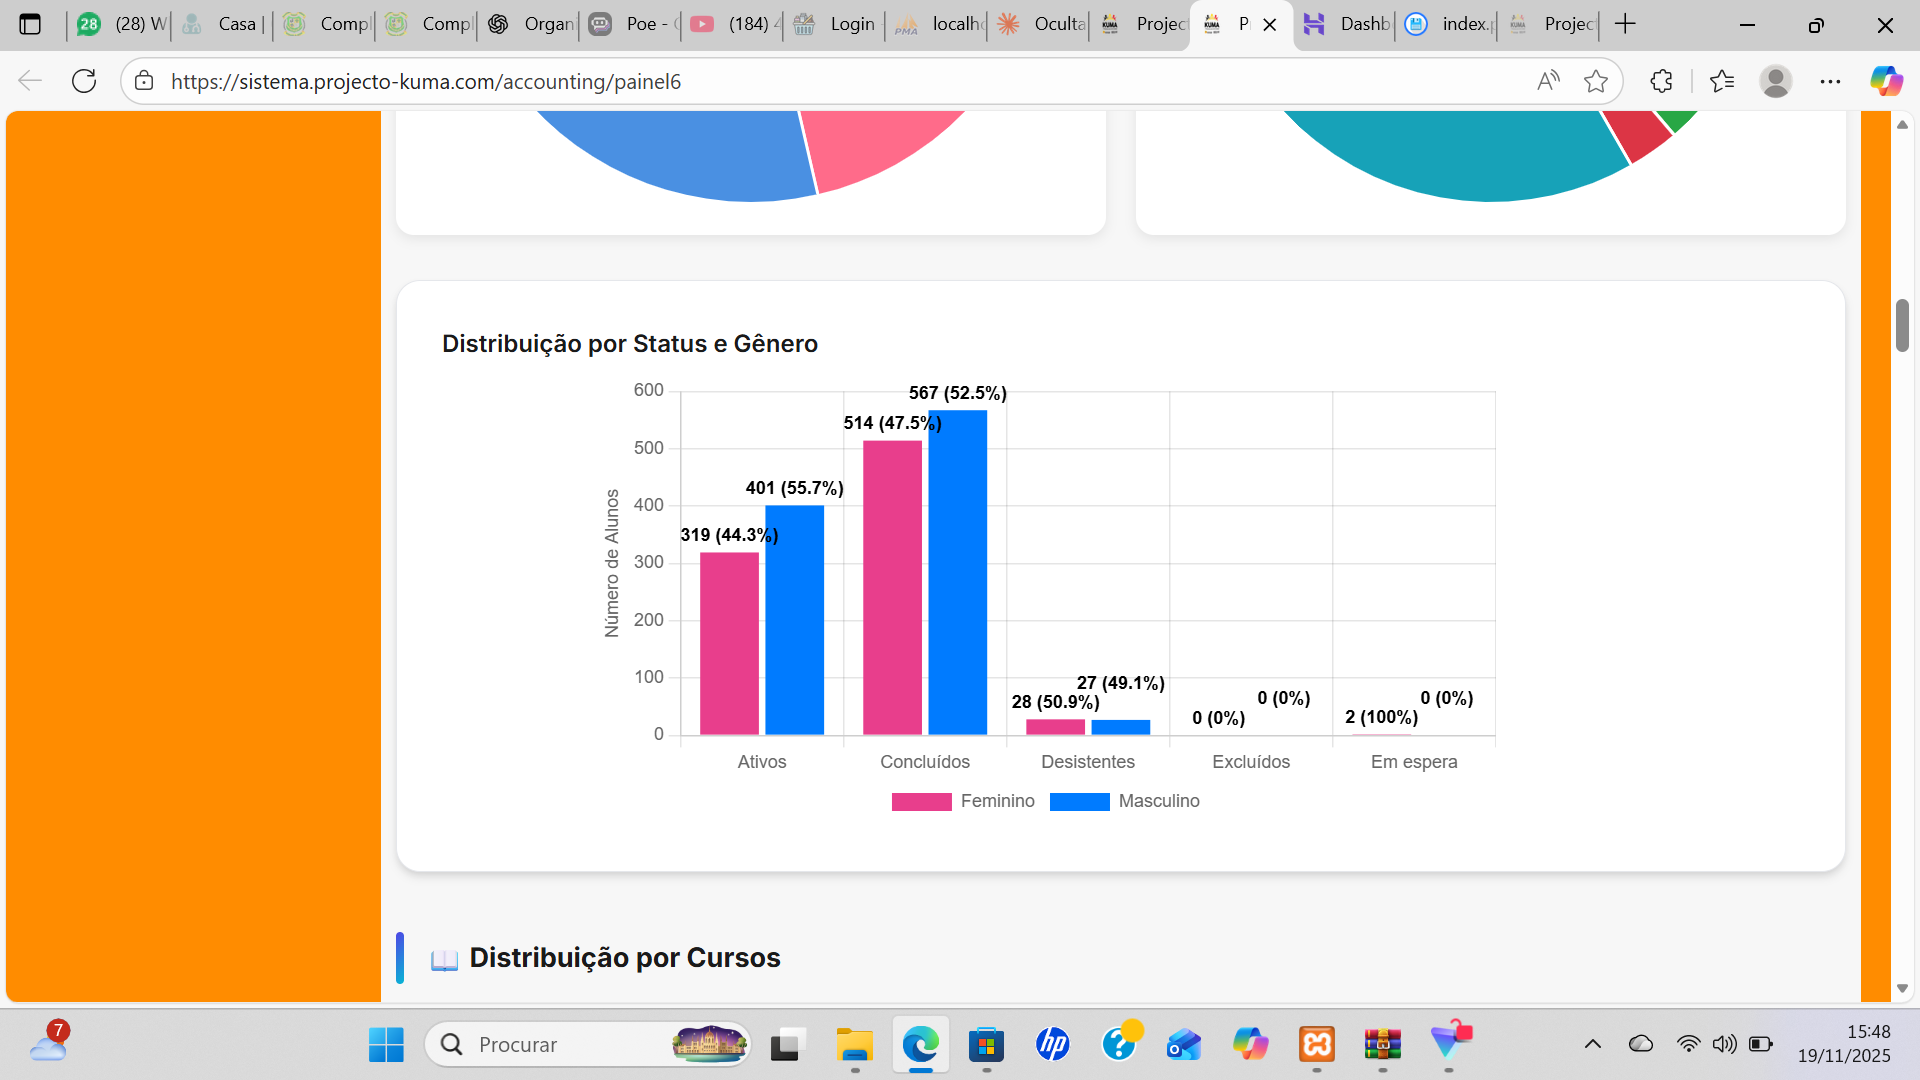
Task: Open tab actions menu at top-left
Action: coord(30,24)
